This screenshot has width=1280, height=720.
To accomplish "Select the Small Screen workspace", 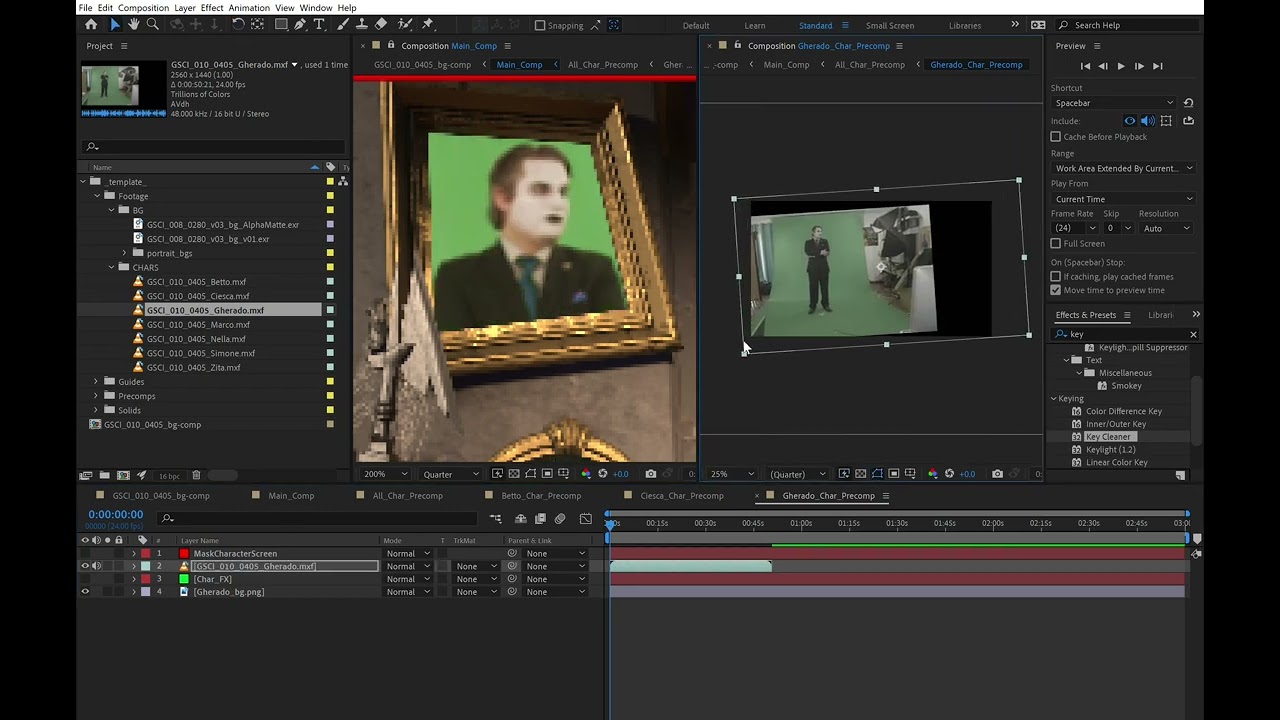I will point(889,26).
